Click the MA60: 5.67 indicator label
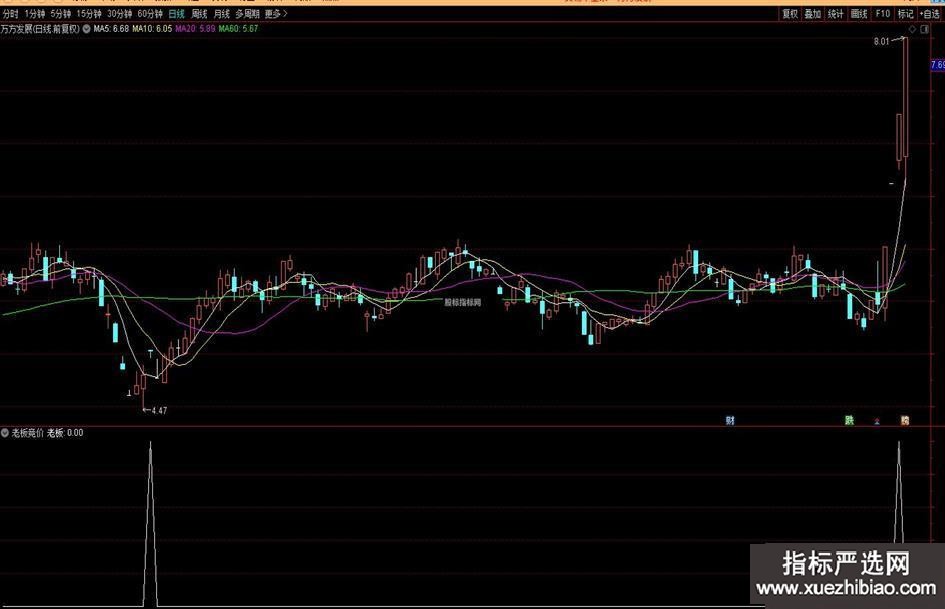Viewport: 945px width, 609px height. [239, 28]
